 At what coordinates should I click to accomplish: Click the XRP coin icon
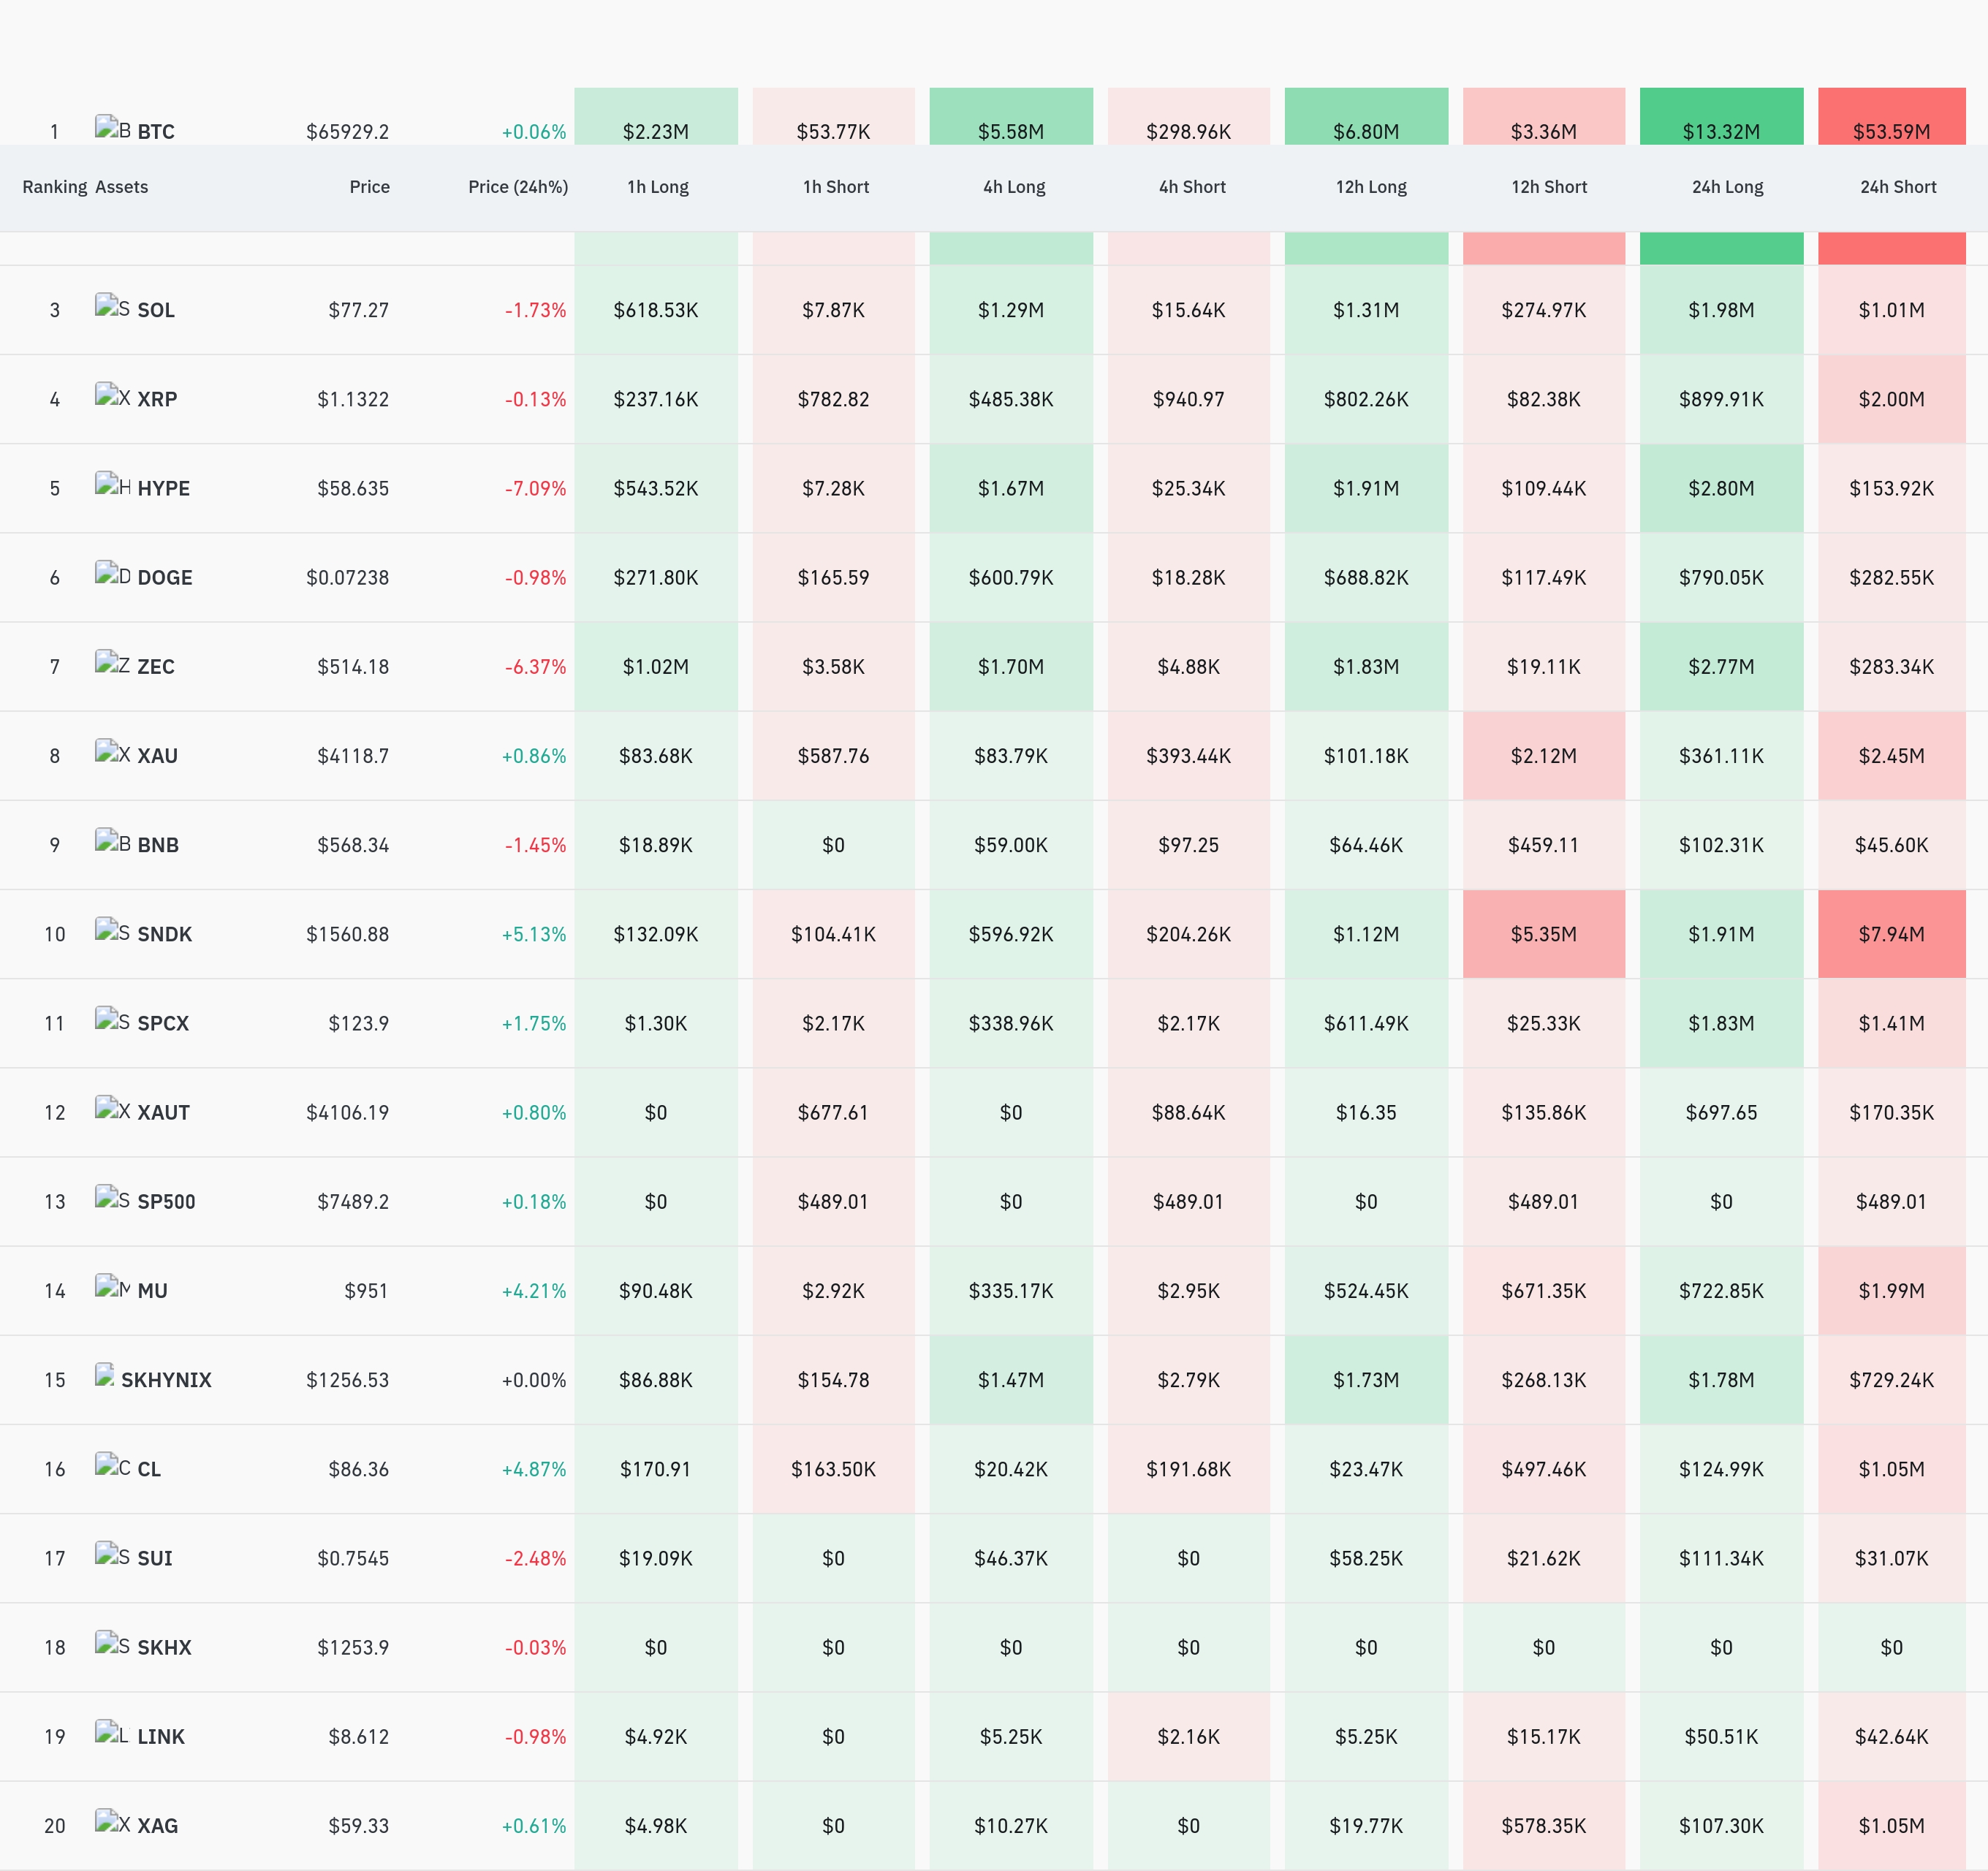click(x=113, y=395)
